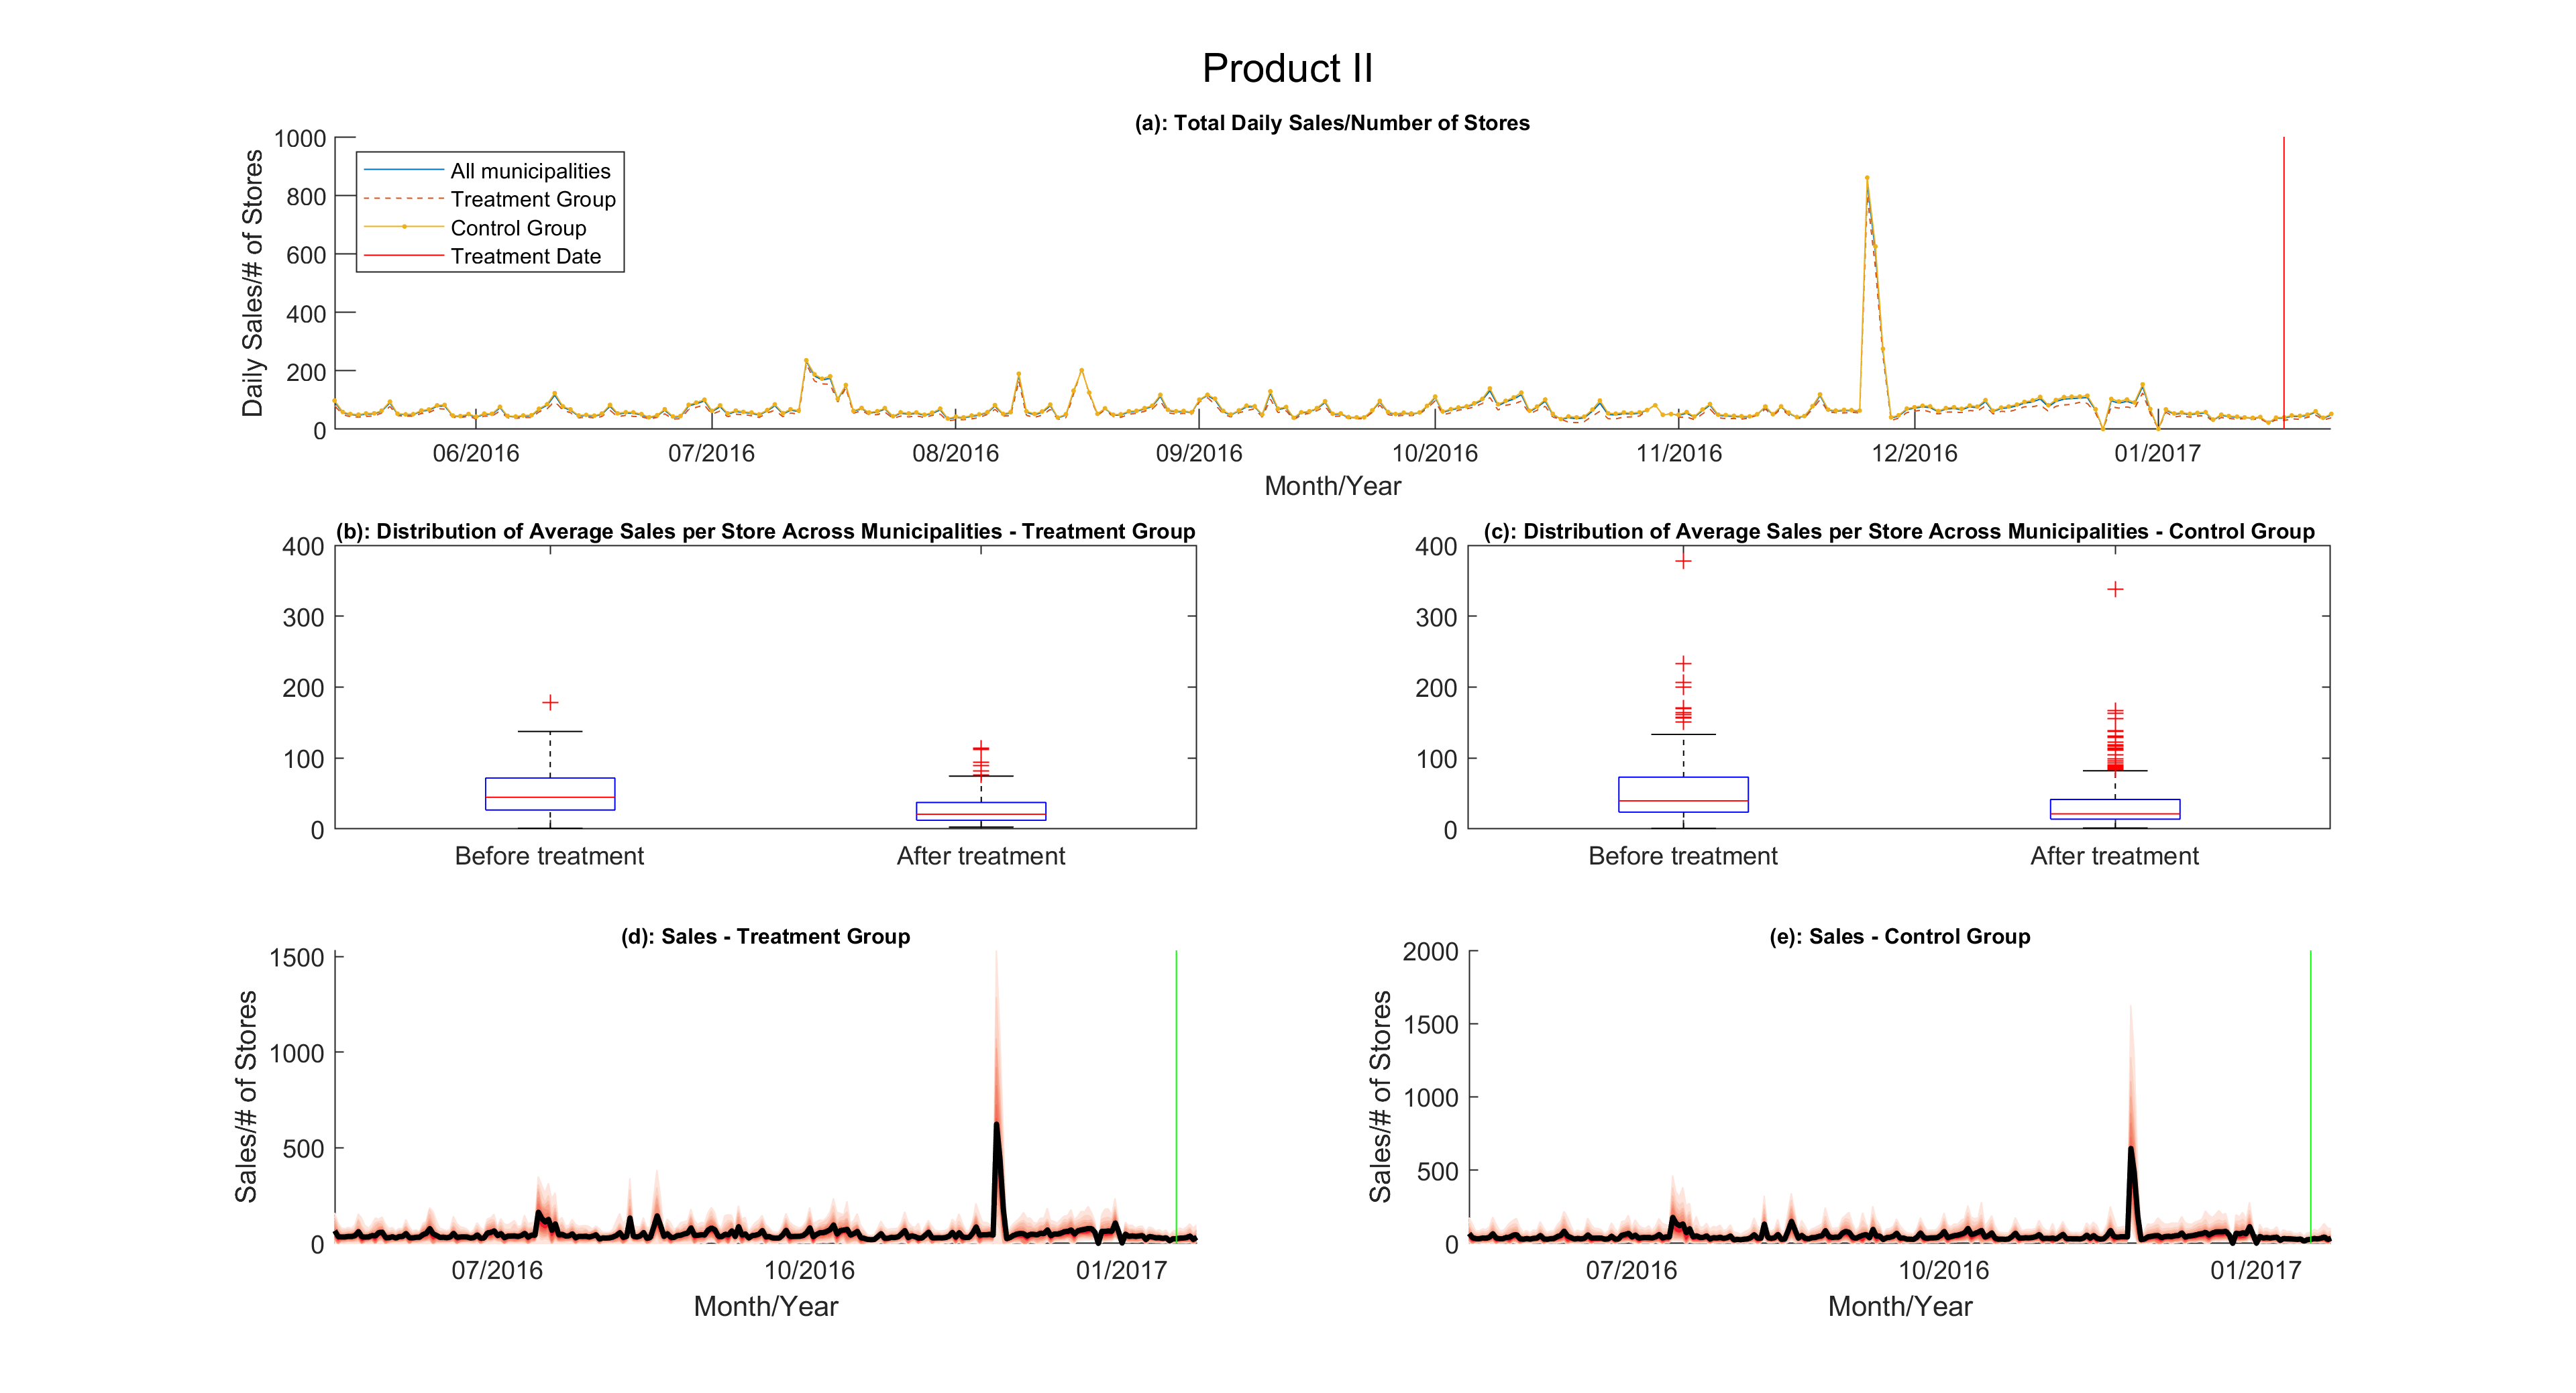Click the green treatment line in panel (e)
Image resolution: width=2576 pixels, height=1393 pixels.
click(x=2310, y=1096)
